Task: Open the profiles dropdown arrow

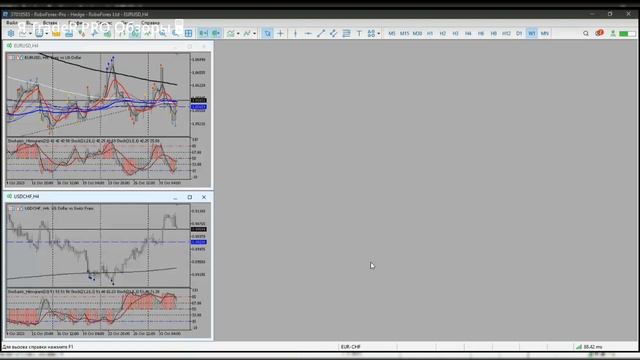Action: click(x=47, y=33)
